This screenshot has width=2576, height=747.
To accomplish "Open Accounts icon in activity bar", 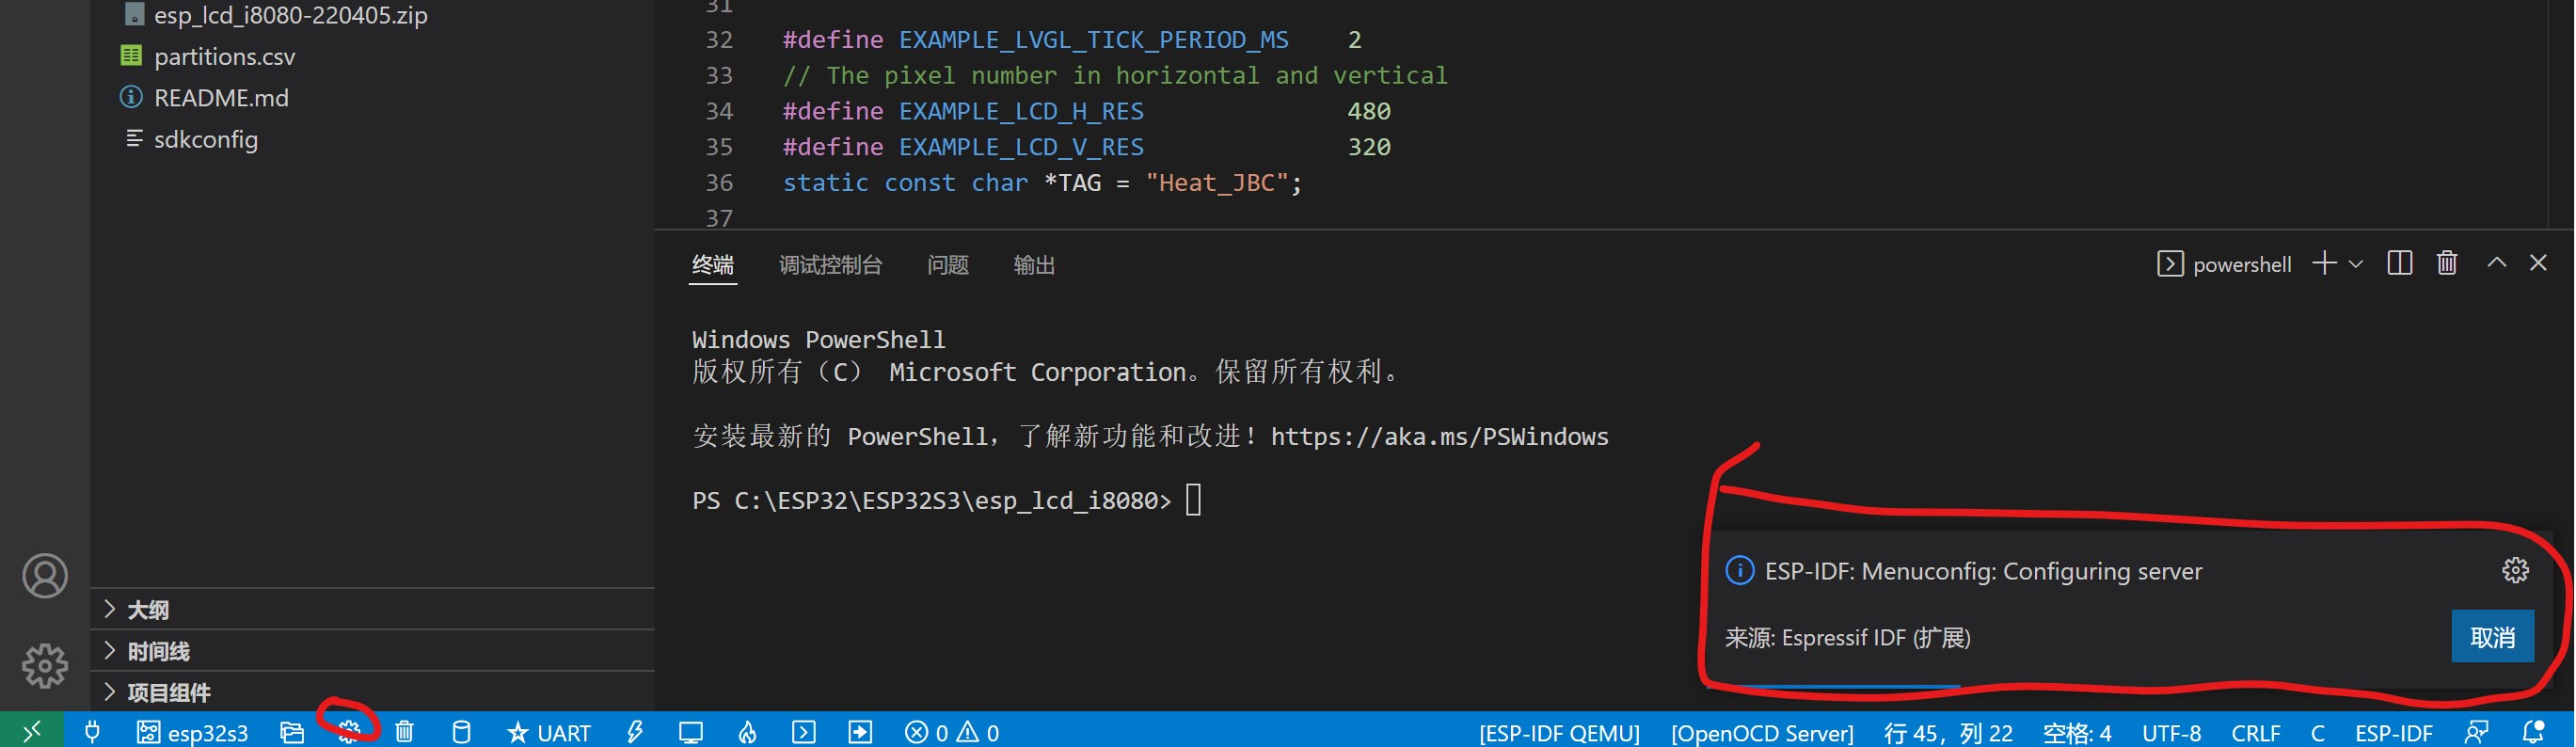I will (x=45, y=576).
